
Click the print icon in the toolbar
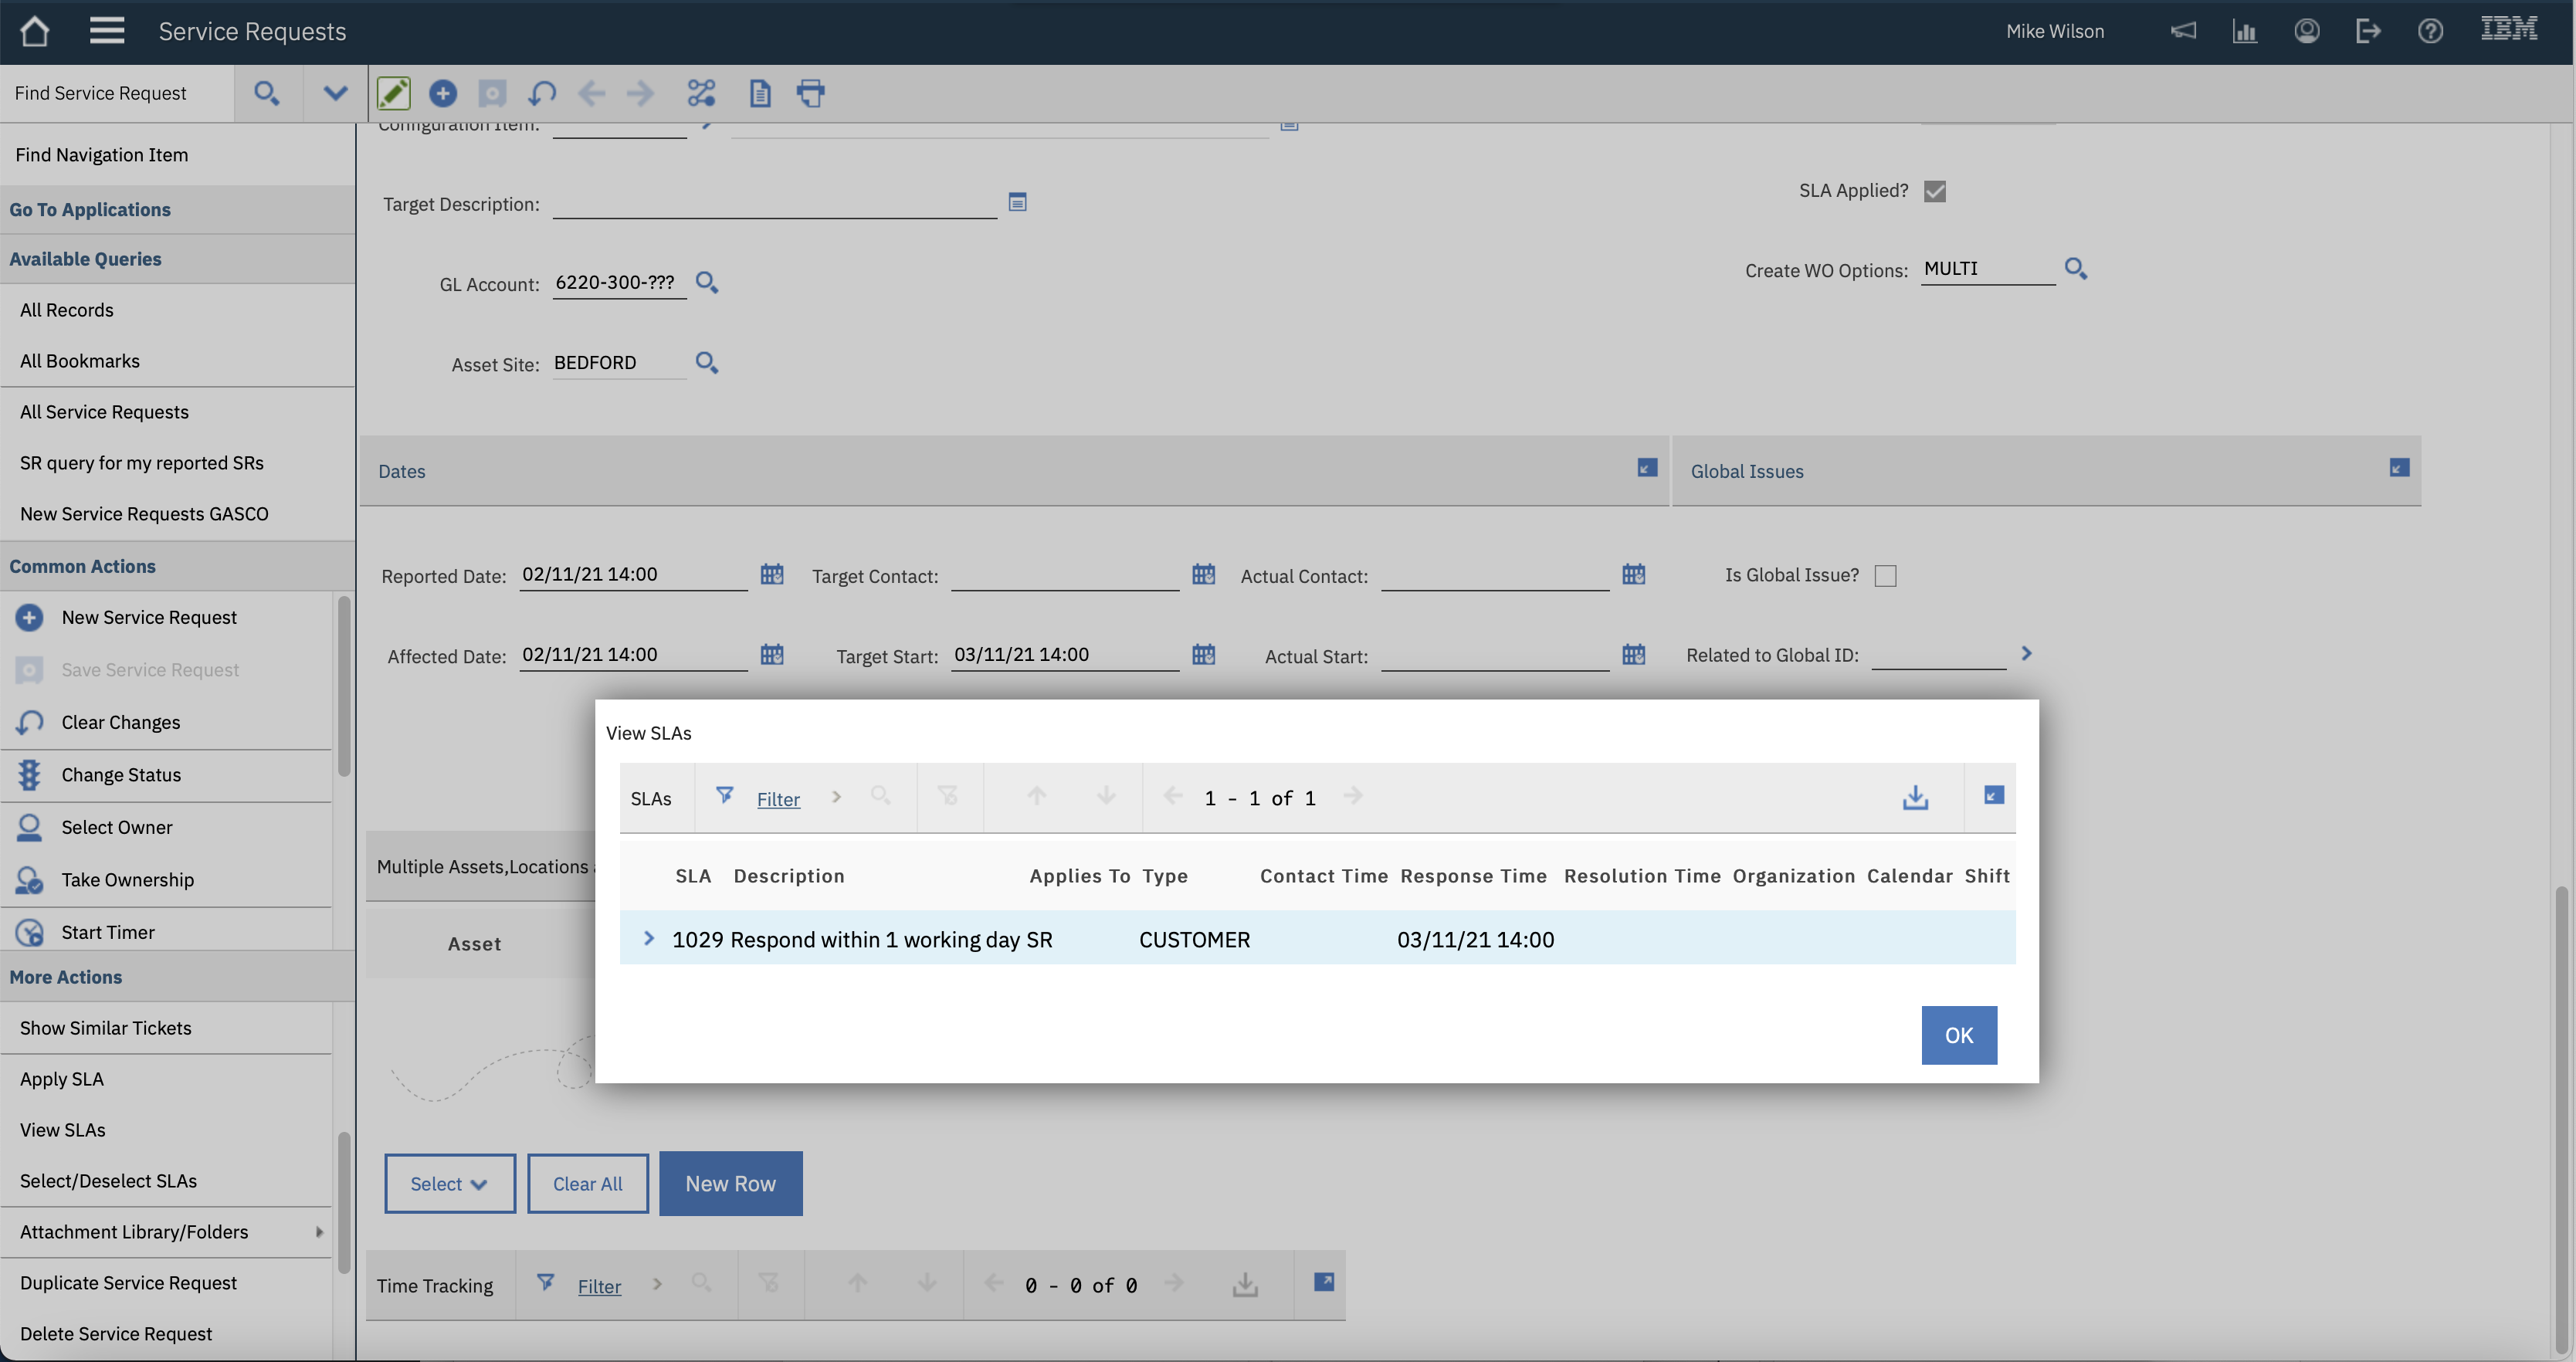tap(810, 93)
